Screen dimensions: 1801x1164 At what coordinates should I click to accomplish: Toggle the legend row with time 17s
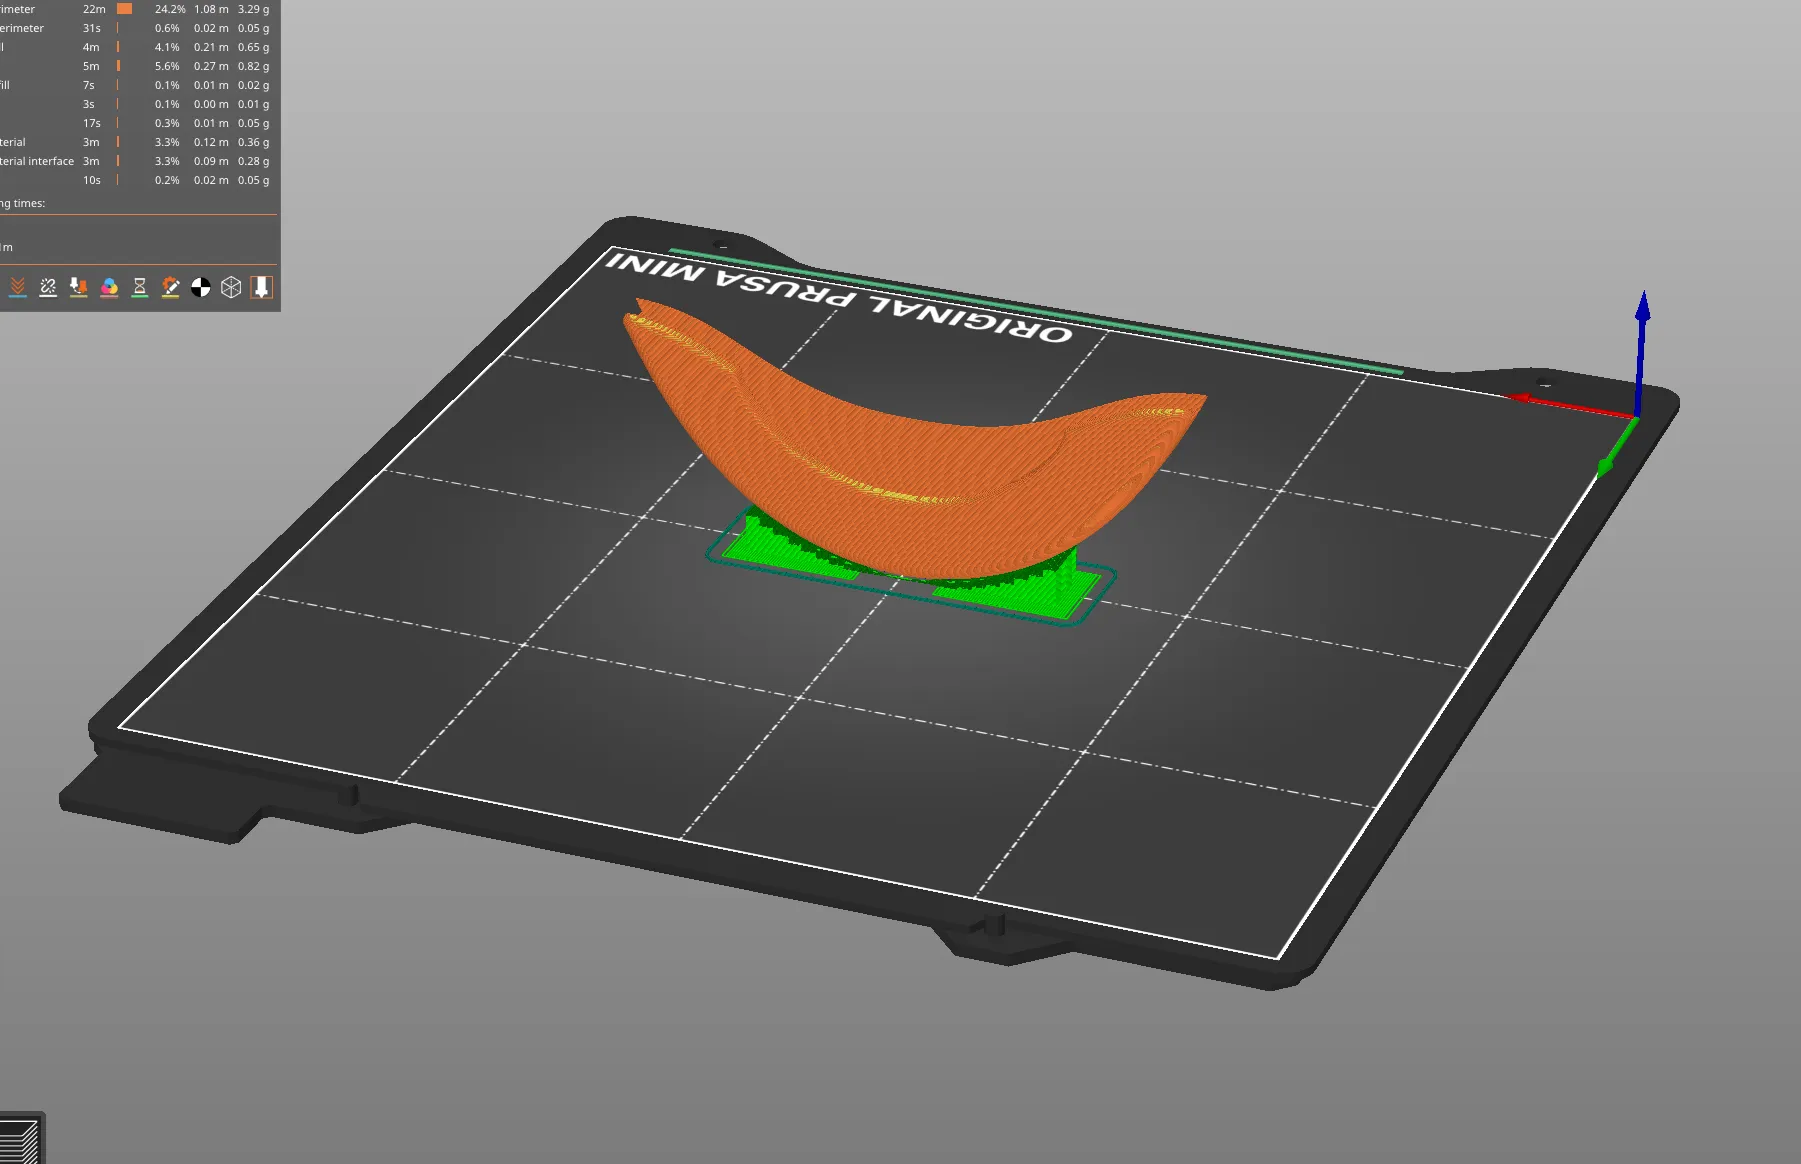pos(137,123)
